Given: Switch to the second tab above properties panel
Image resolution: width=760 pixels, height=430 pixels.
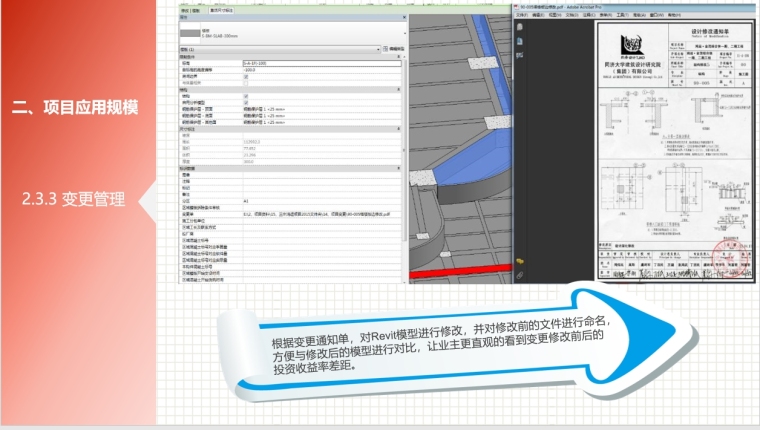Looking at the screenshot, I should click(222, 11).
